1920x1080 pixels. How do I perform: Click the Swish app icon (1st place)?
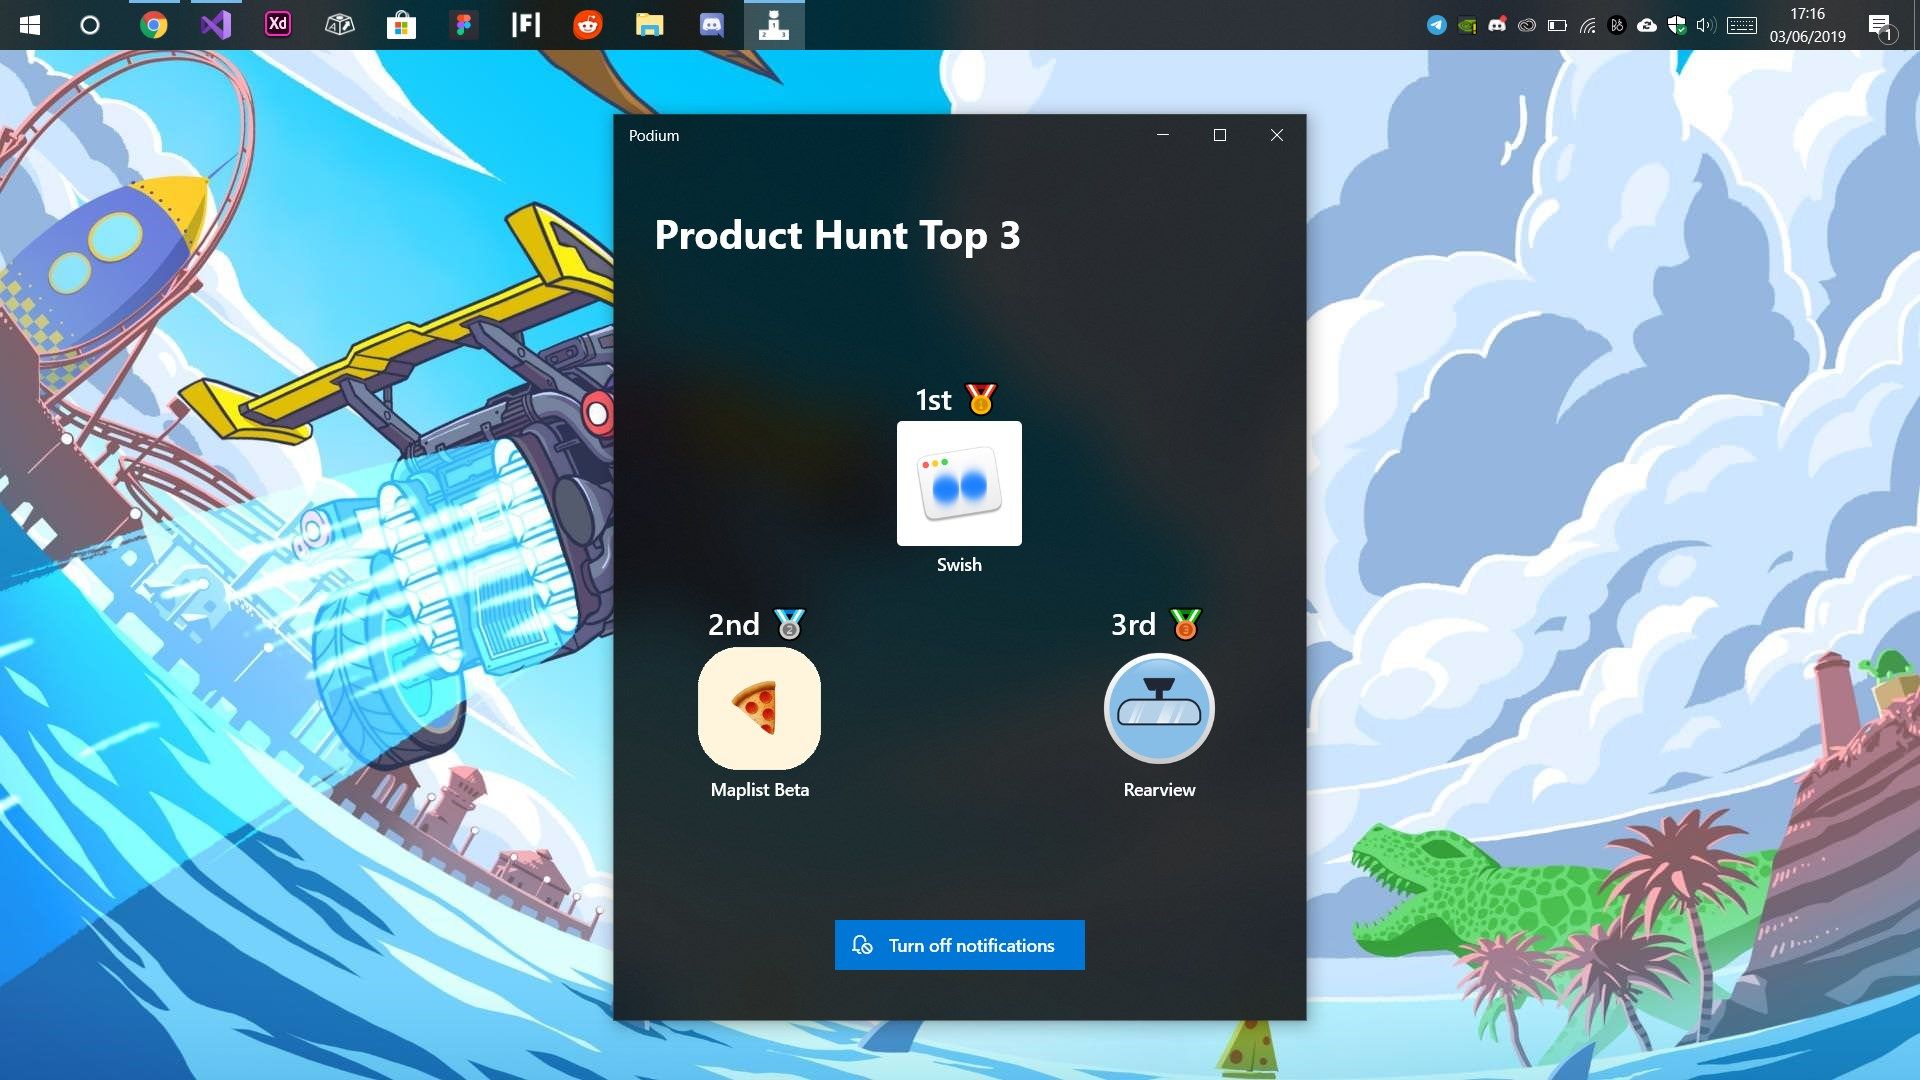(959, 483)
